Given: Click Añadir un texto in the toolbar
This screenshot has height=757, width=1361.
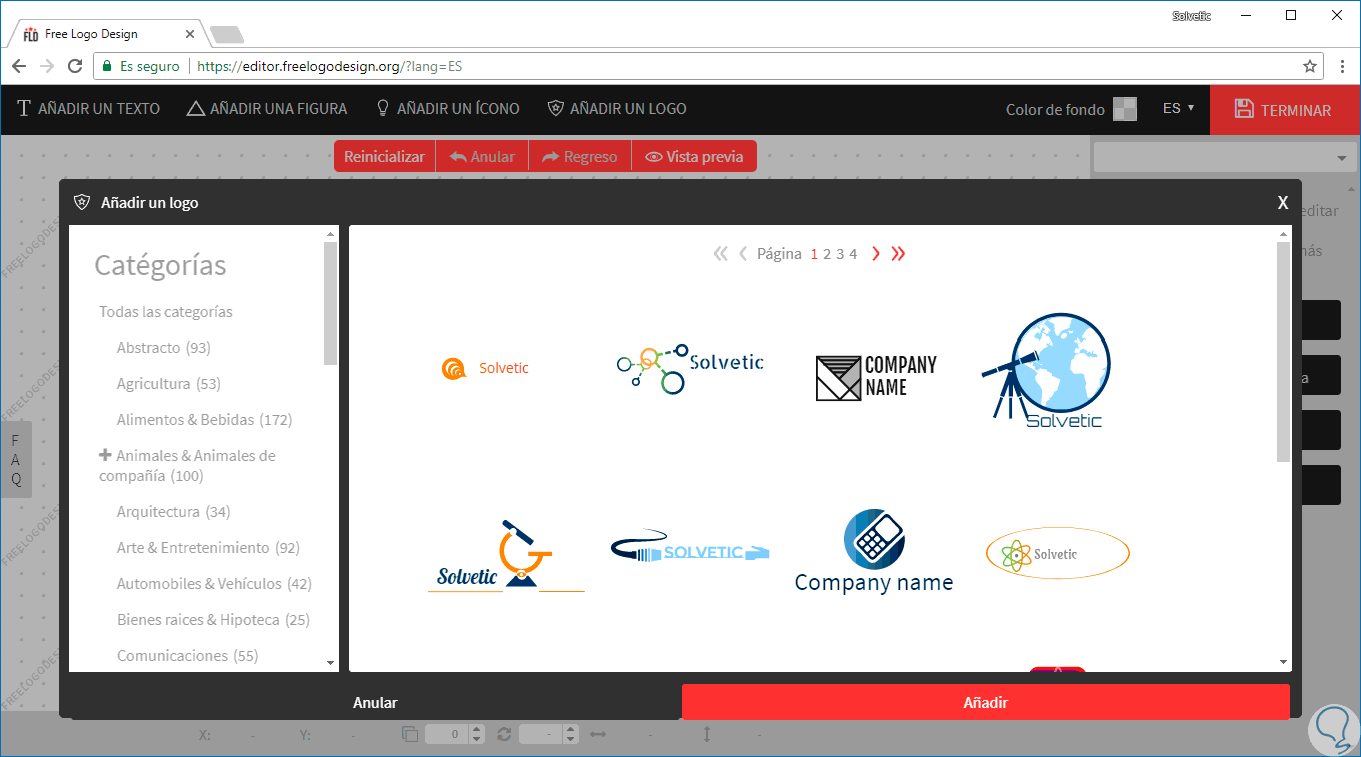Looking at the screenshot, I should tap(88, 109).
